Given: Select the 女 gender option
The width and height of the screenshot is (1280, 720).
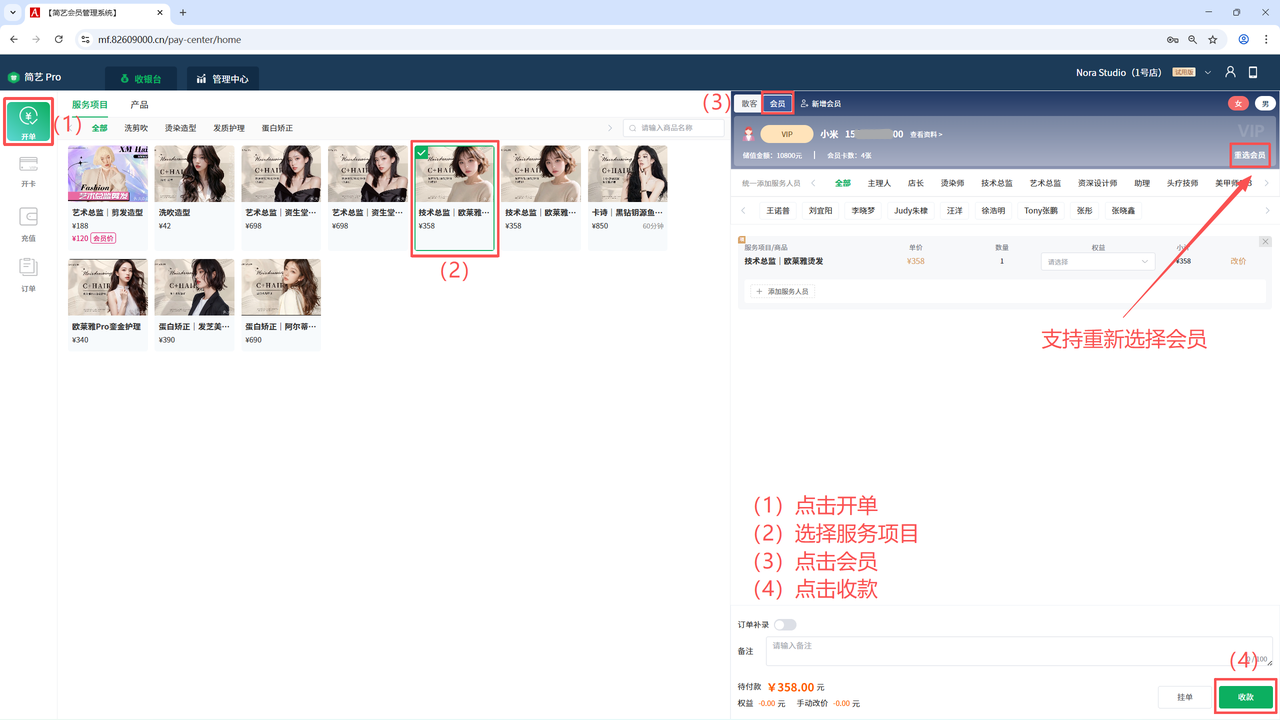Looking at the screenshot, I should click(x=1238, y=104).
